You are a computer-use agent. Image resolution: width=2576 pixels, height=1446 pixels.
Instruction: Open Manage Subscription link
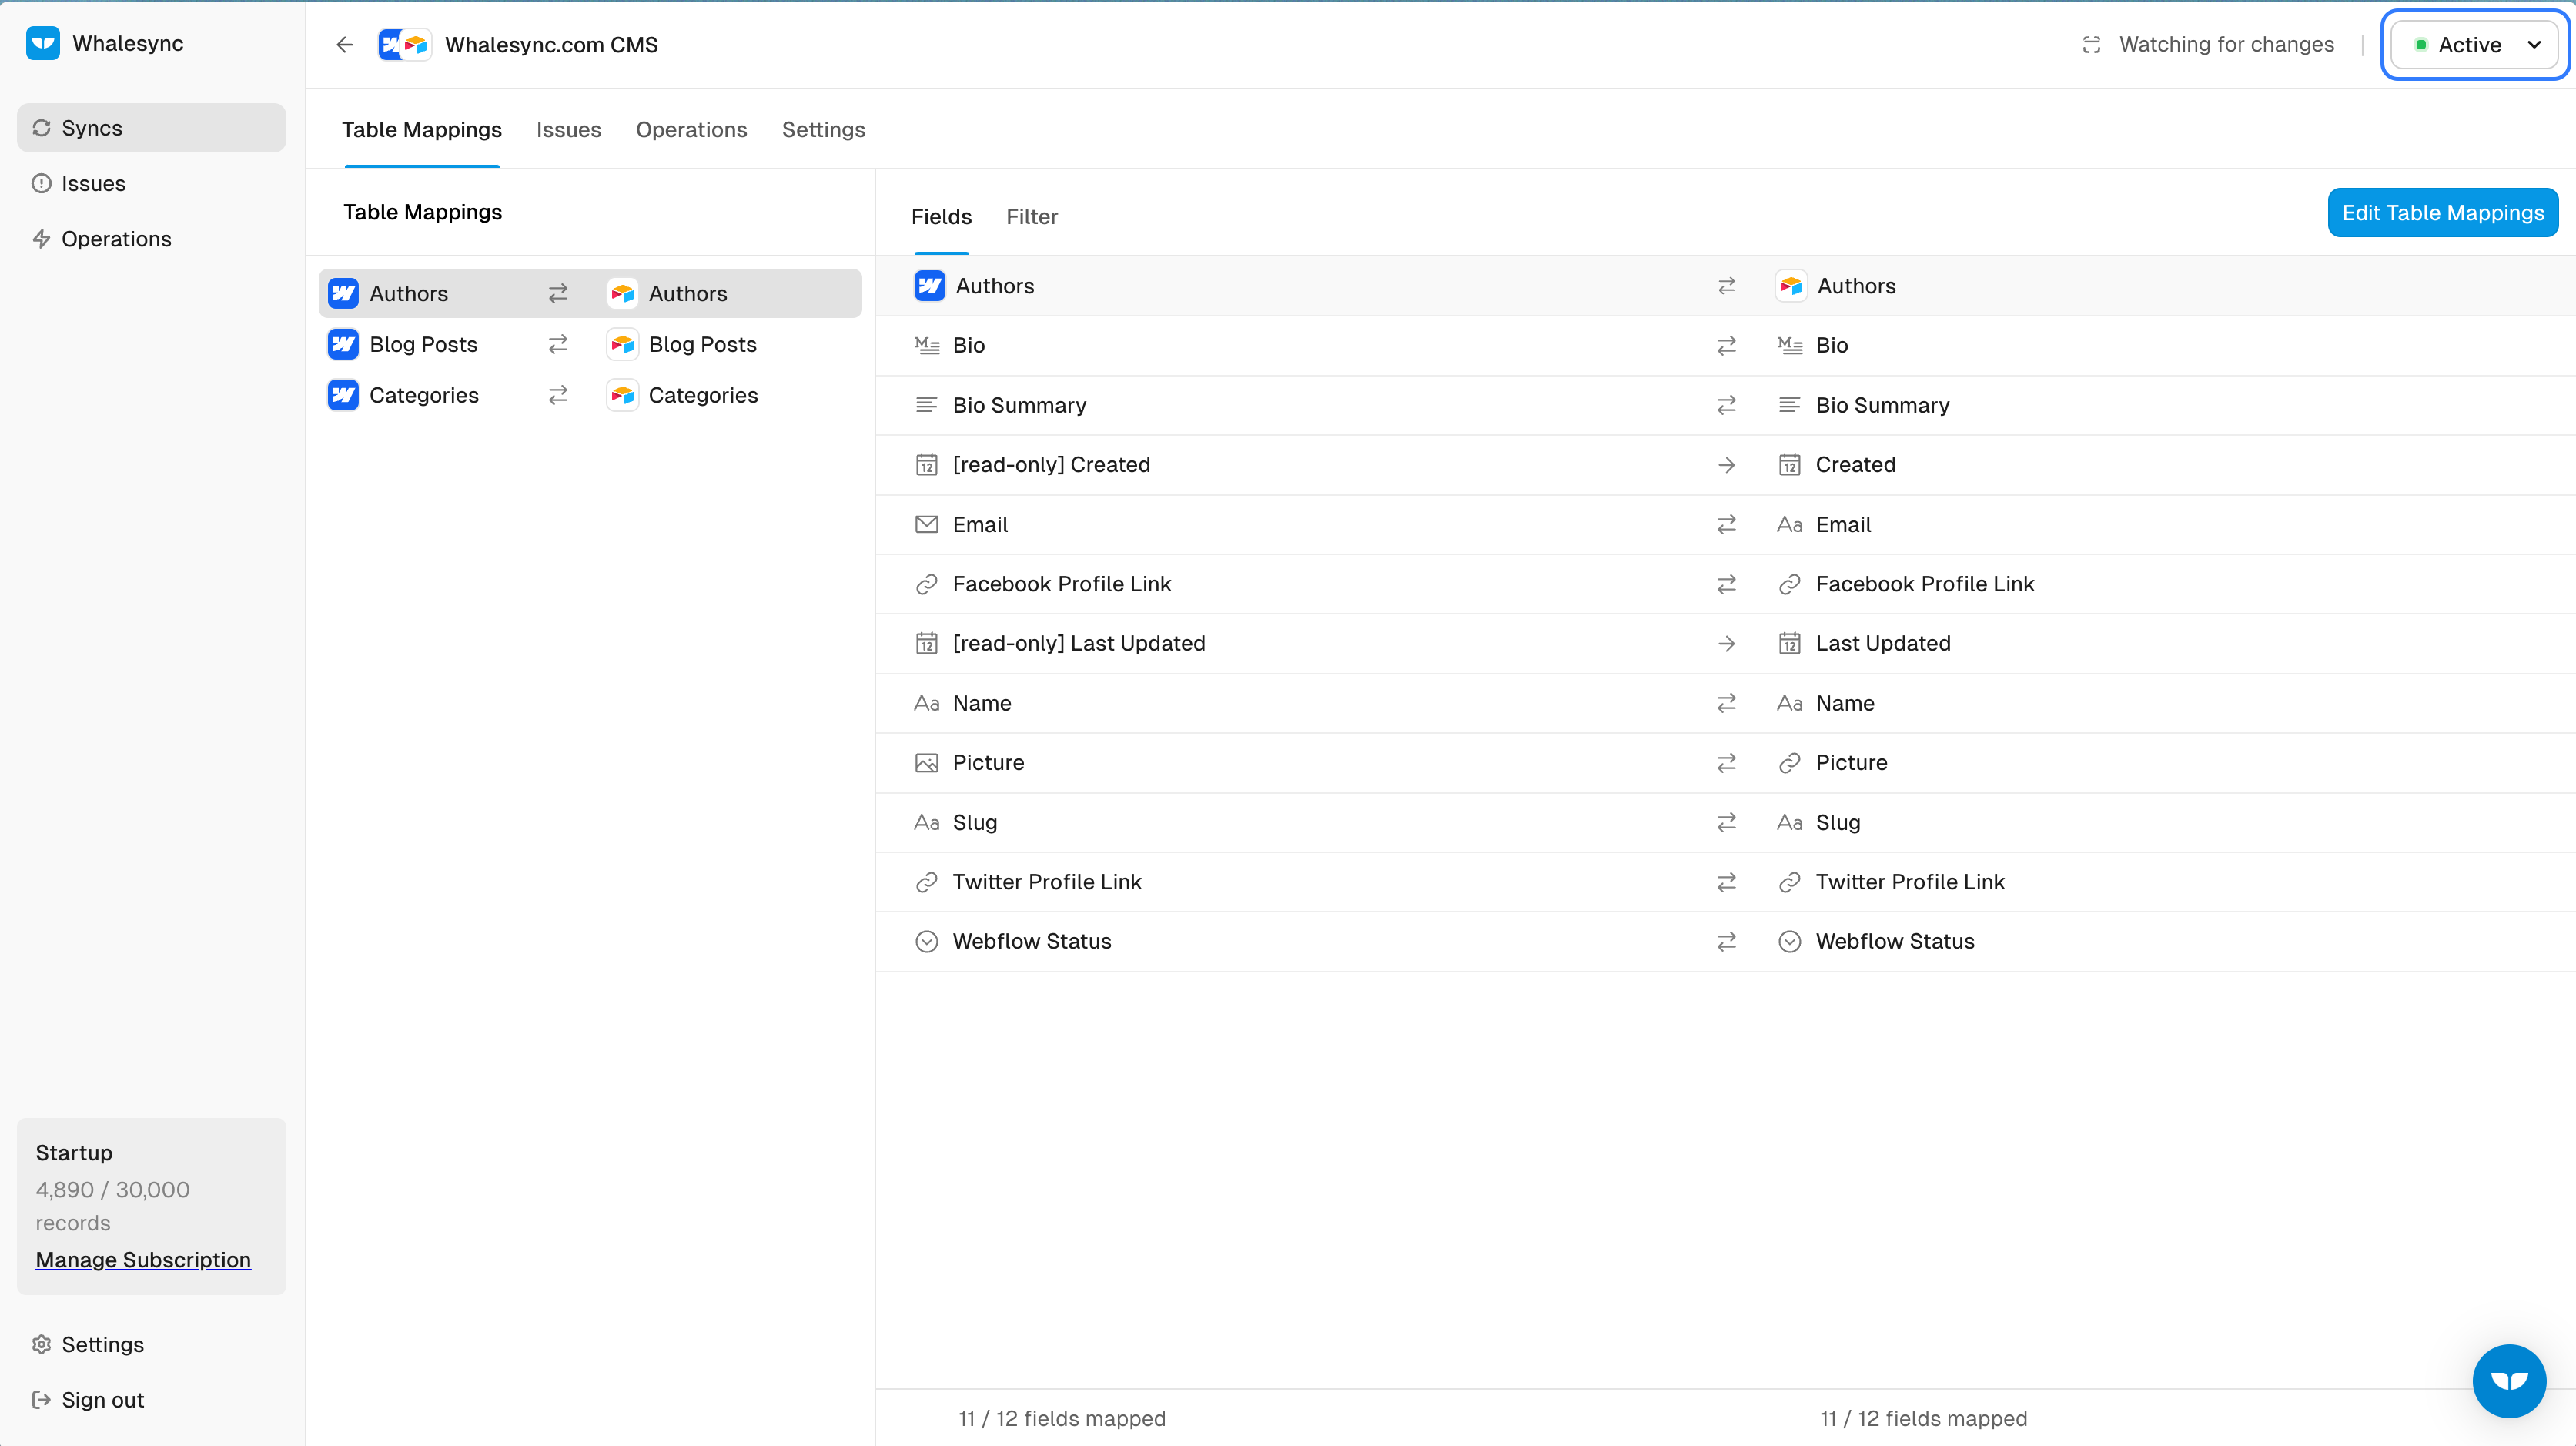click(x=143, y=1261)
